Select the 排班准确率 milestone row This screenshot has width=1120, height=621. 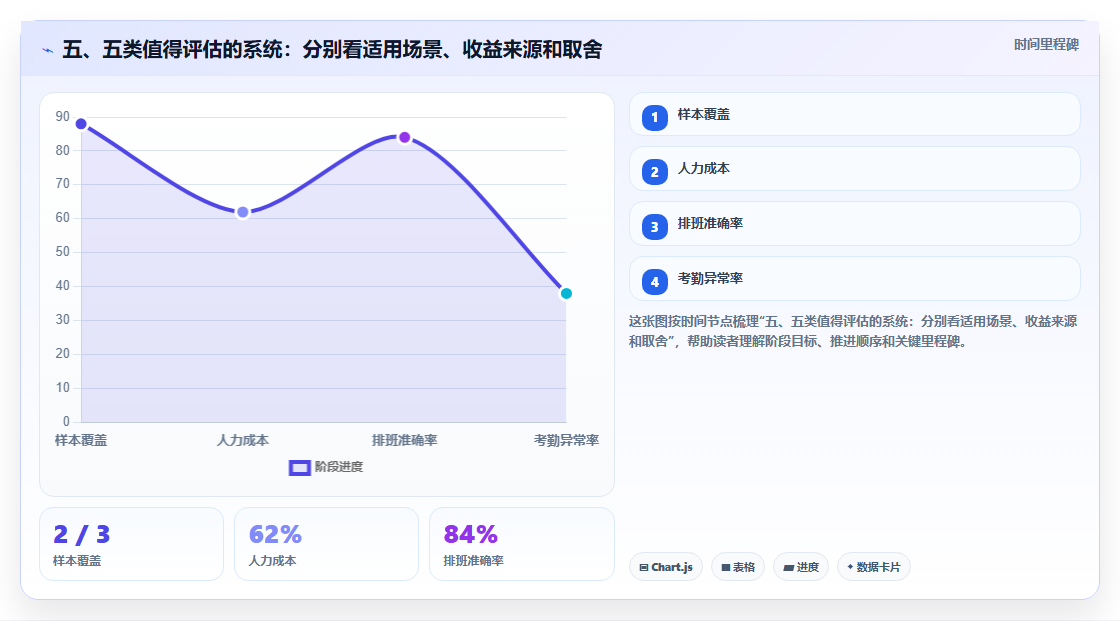click(854, 224)
